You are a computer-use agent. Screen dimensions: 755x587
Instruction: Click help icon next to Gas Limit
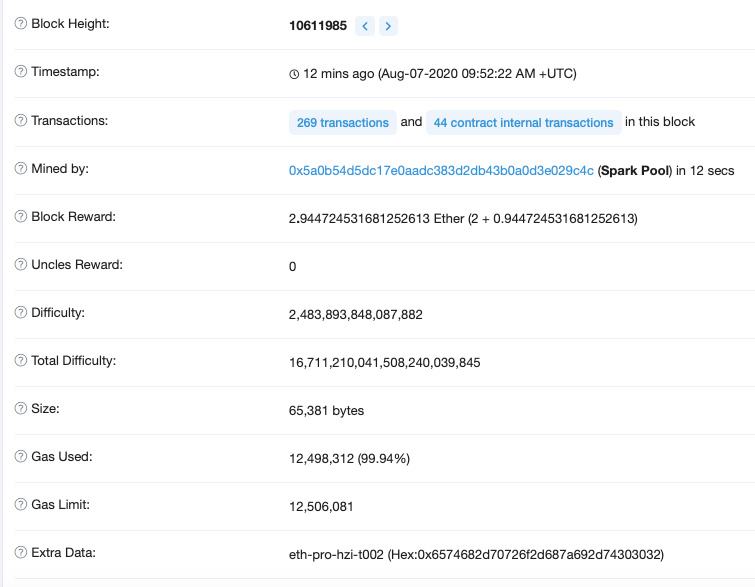21,505
